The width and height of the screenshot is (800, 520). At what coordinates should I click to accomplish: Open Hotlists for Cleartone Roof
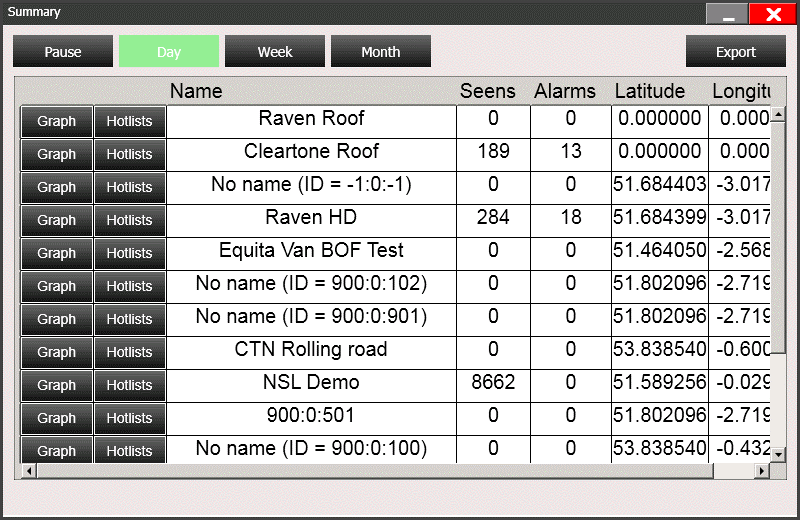[130, 154]
